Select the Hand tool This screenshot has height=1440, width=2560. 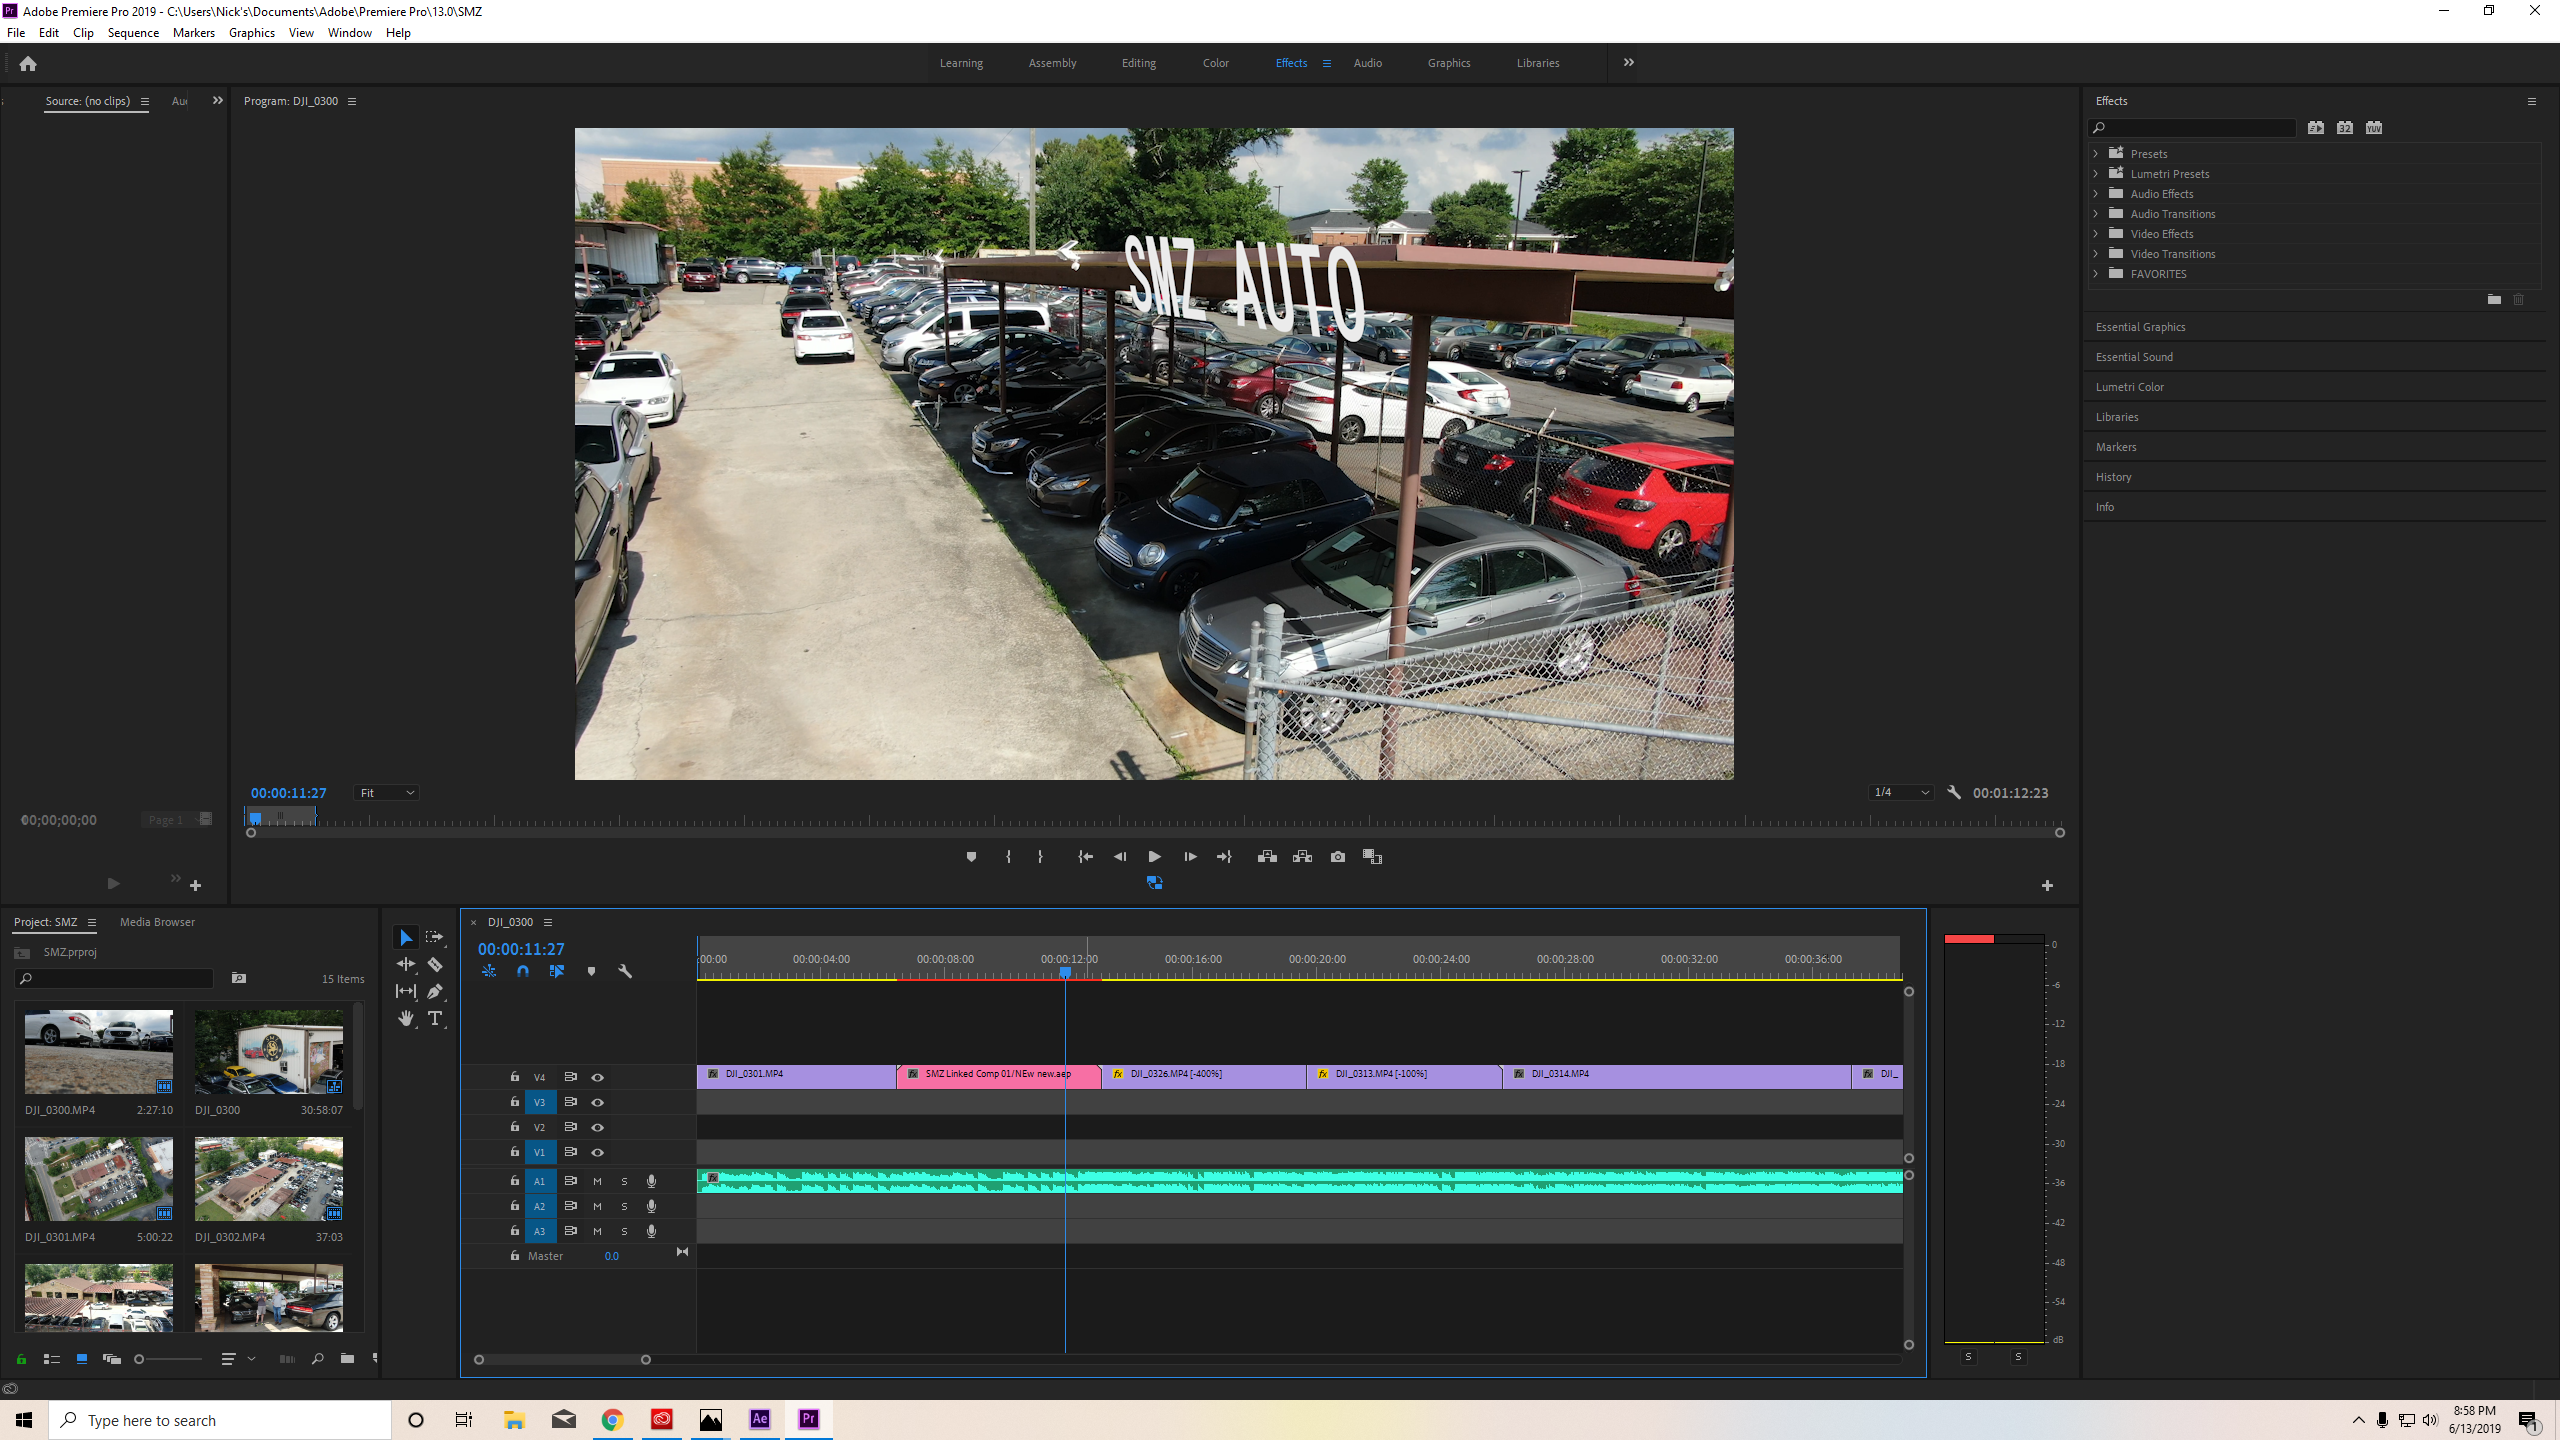pos(406,1018)
